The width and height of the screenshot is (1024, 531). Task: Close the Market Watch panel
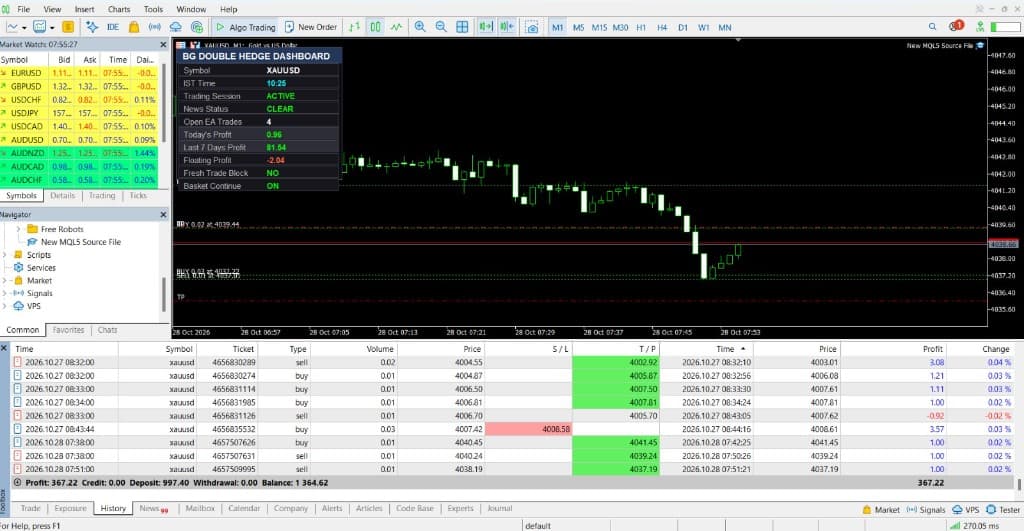[163, 44]
